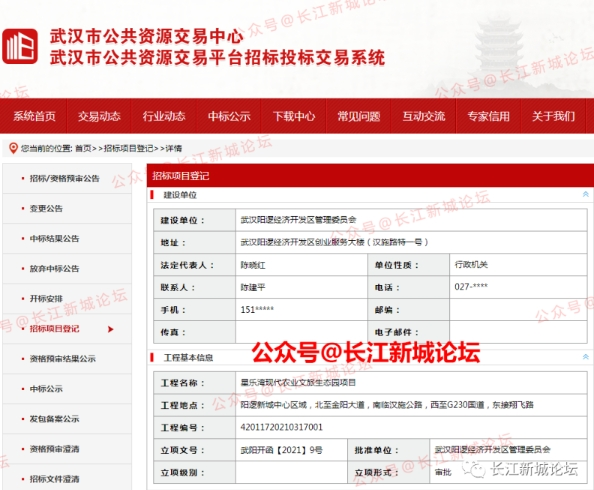Open 放弃中标公告 in the sidebar

click(55, 269)
